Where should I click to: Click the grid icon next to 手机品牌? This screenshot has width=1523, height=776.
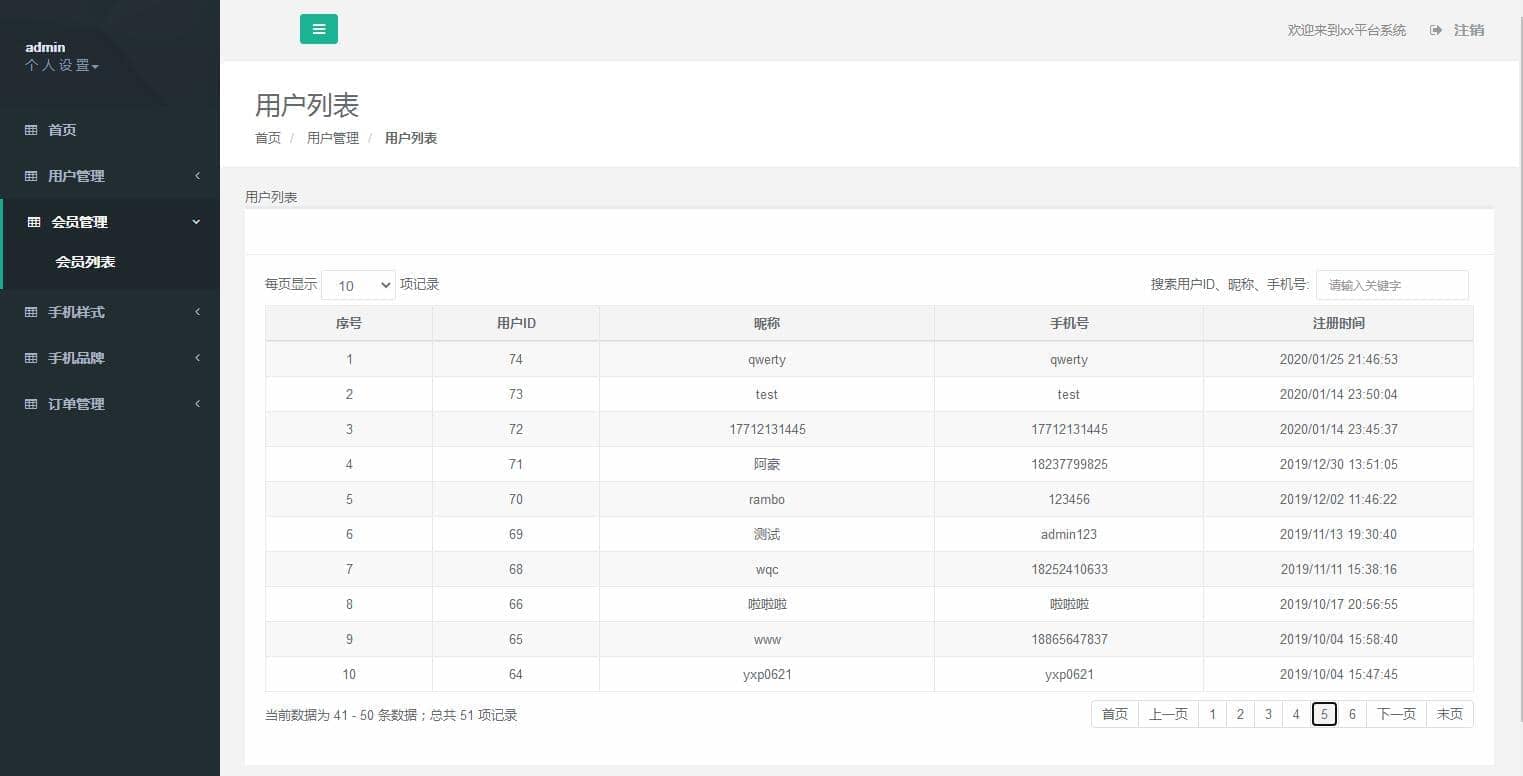tap(31, 358)
